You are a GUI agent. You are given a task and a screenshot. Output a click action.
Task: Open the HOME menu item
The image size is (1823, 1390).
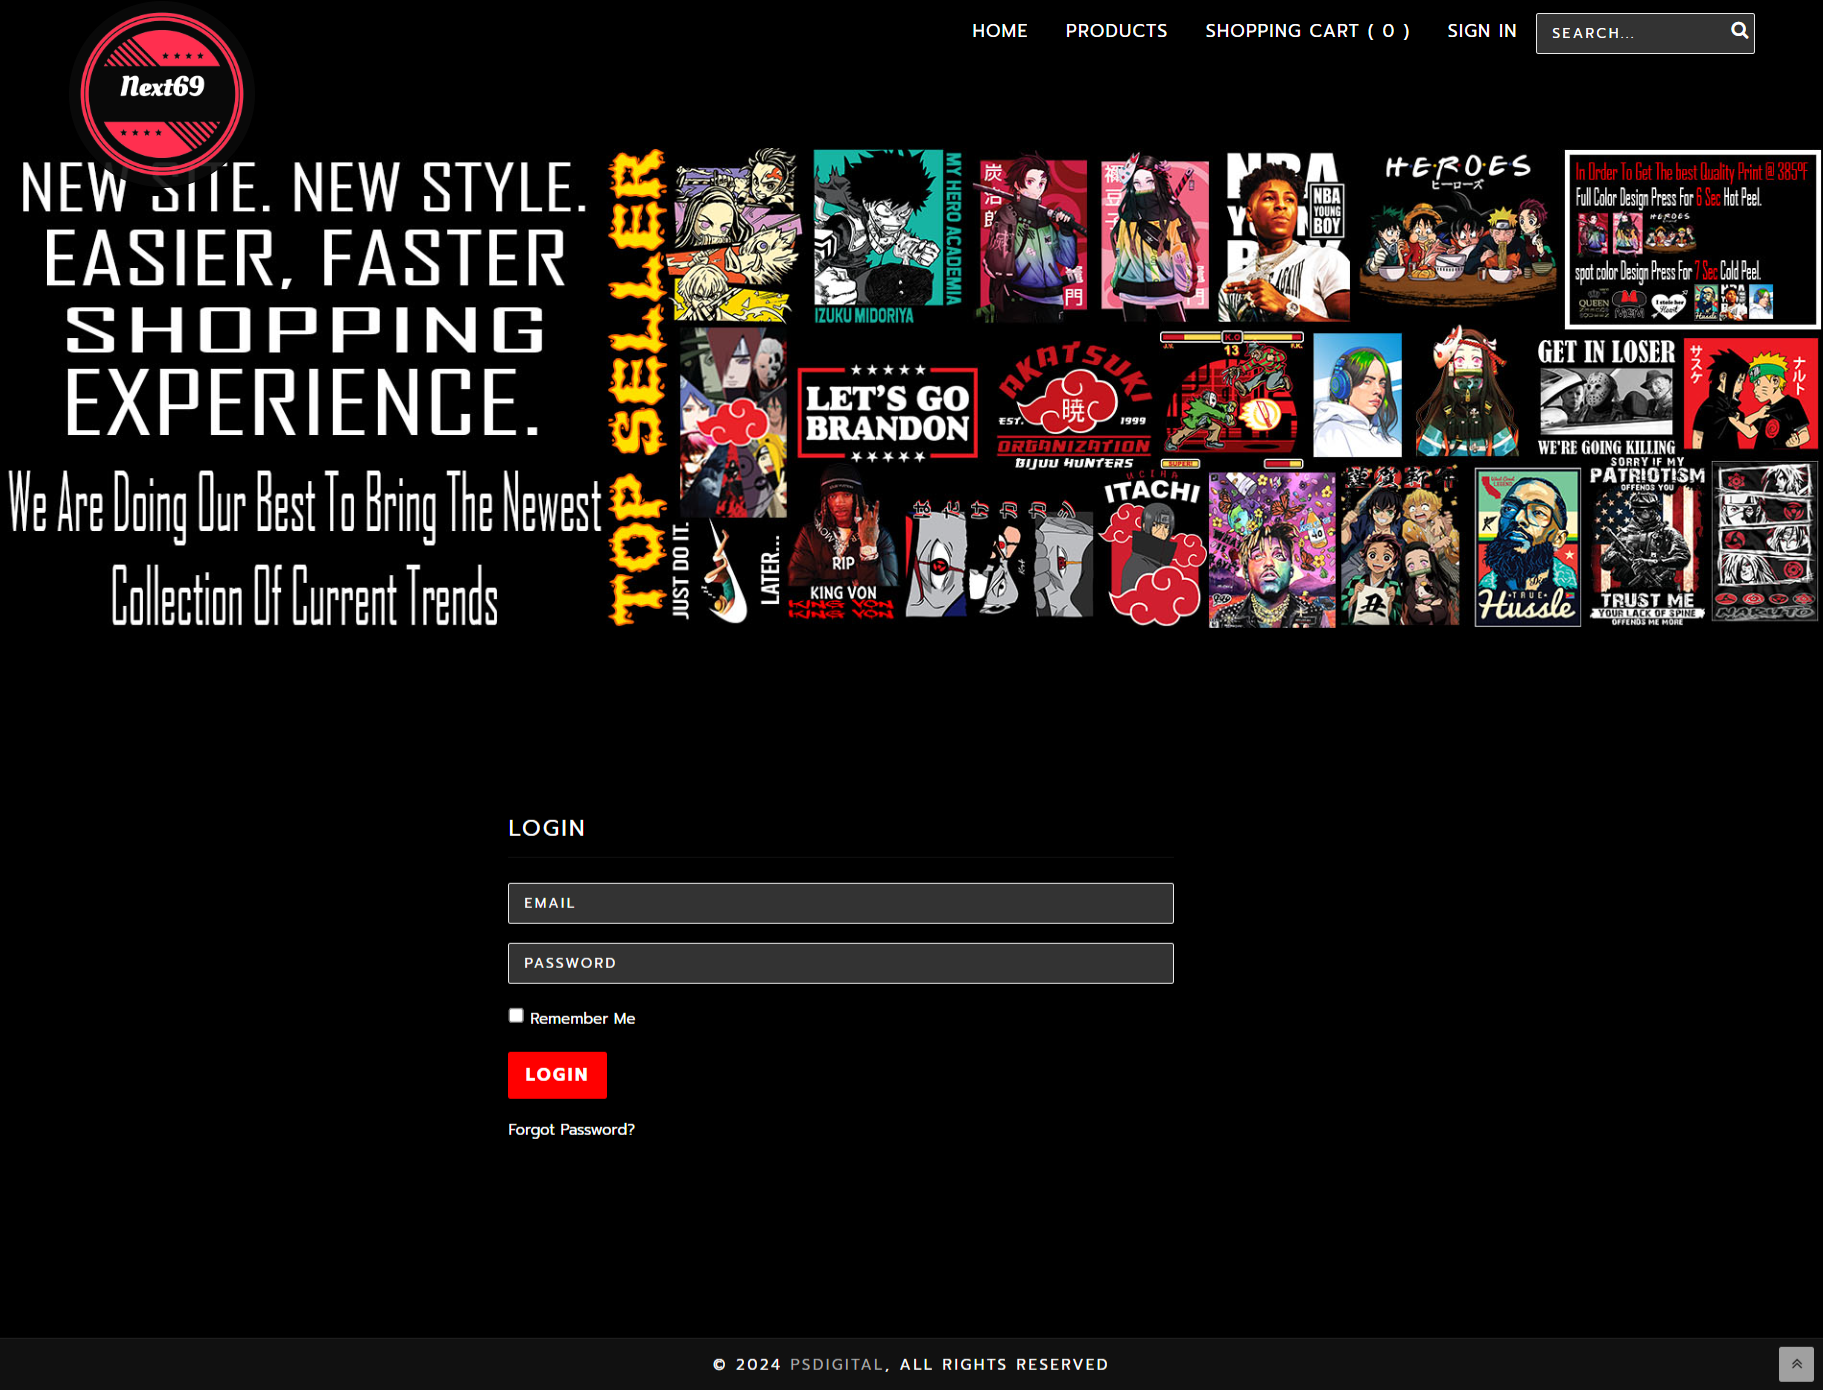pos(999,31)
